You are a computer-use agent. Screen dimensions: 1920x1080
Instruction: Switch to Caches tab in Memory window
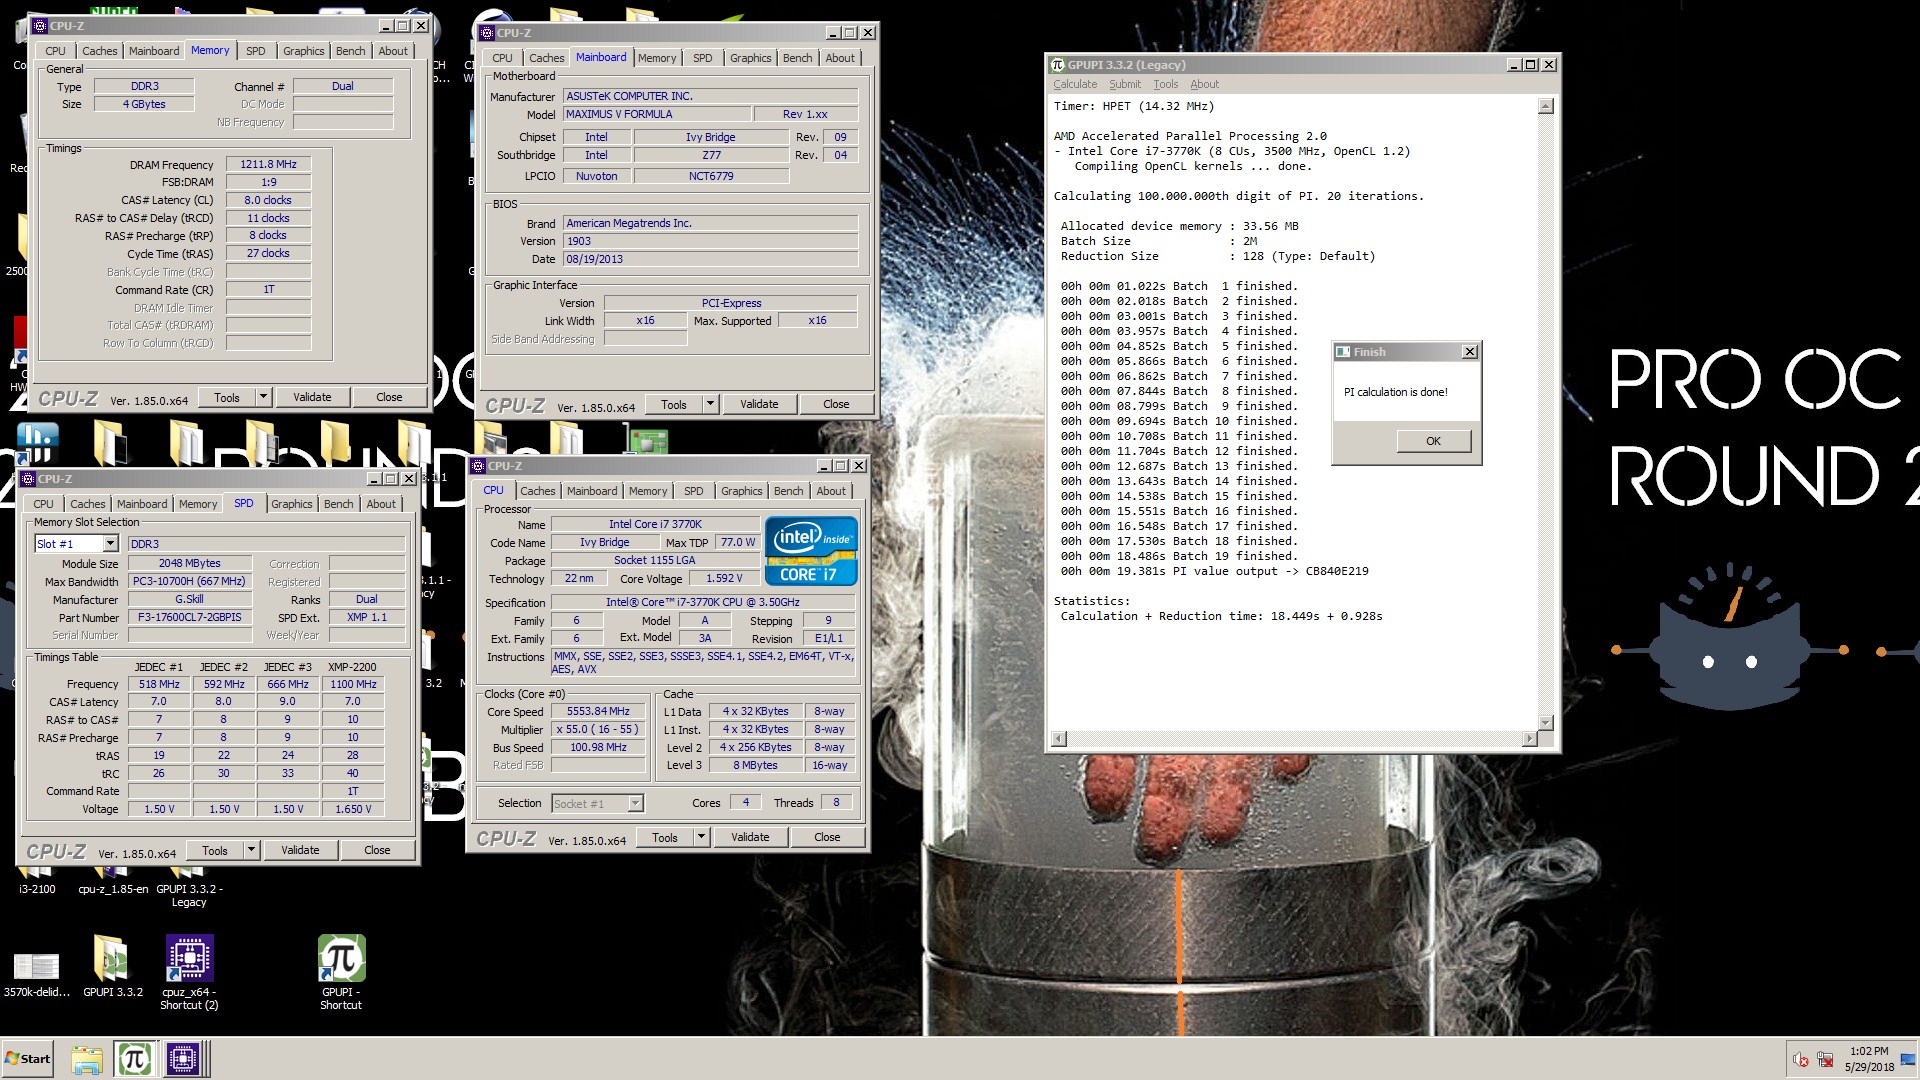[99, 51]
